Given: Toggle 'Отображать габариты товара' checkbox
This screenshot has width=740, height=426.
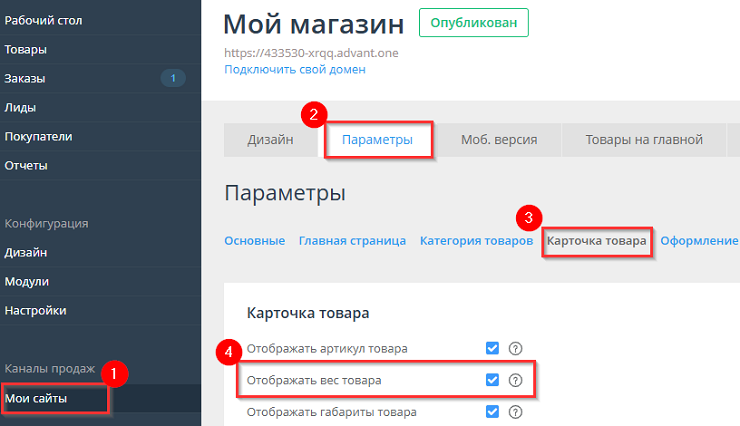Looking at the screenshot, I should pos(492,412).
